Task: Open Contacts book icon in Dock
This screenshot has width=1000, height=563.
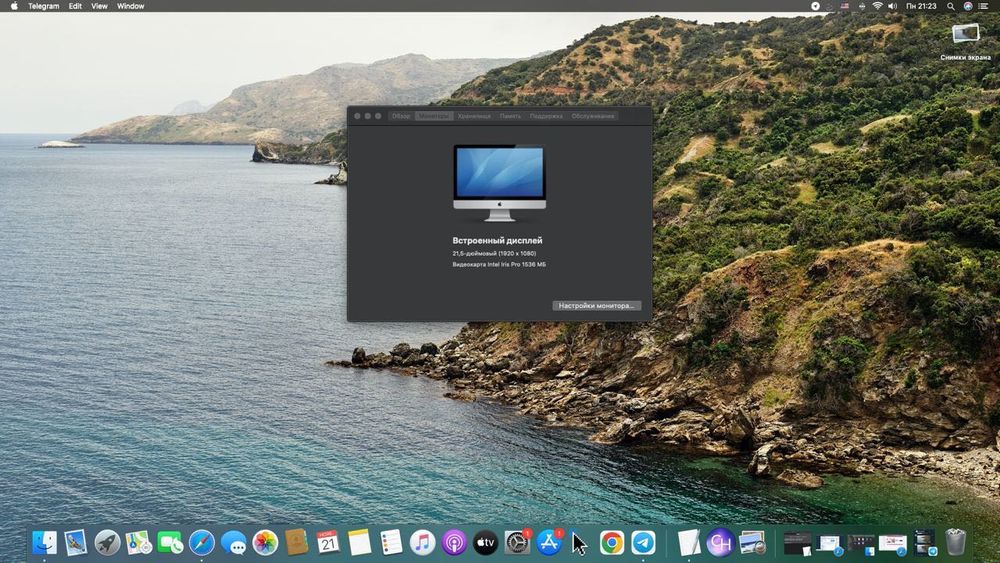Action: [297, 543]
